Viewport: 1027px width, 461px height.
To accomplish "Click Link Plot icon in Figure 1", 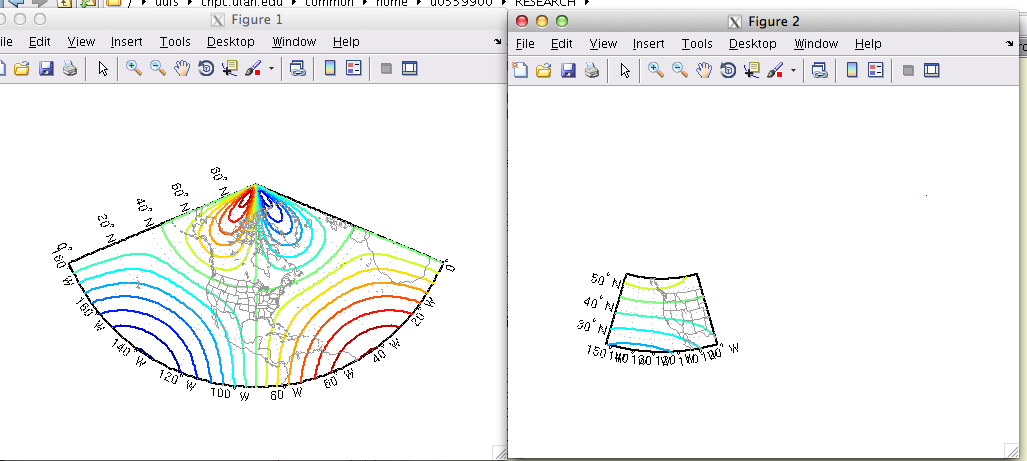I will pyautogui.click(x=297, y=68).
